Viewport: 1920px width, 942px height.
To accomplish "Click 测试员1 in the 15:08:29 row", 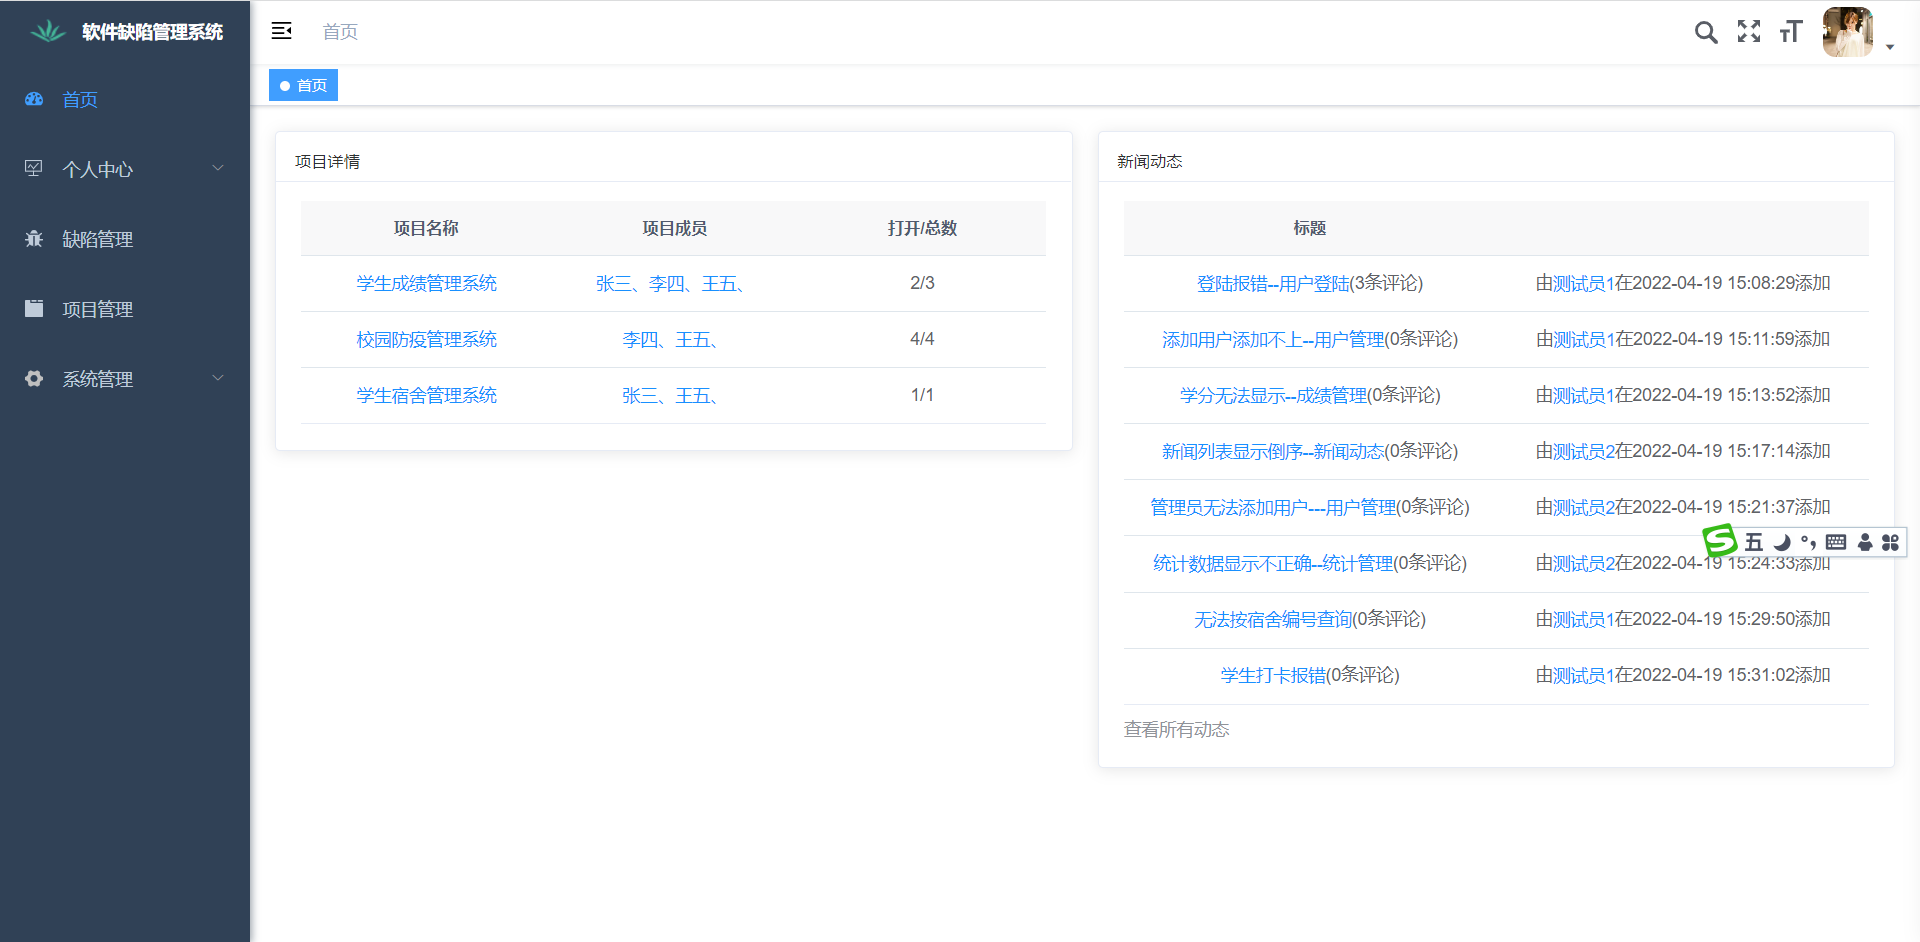I will 1584,283.
